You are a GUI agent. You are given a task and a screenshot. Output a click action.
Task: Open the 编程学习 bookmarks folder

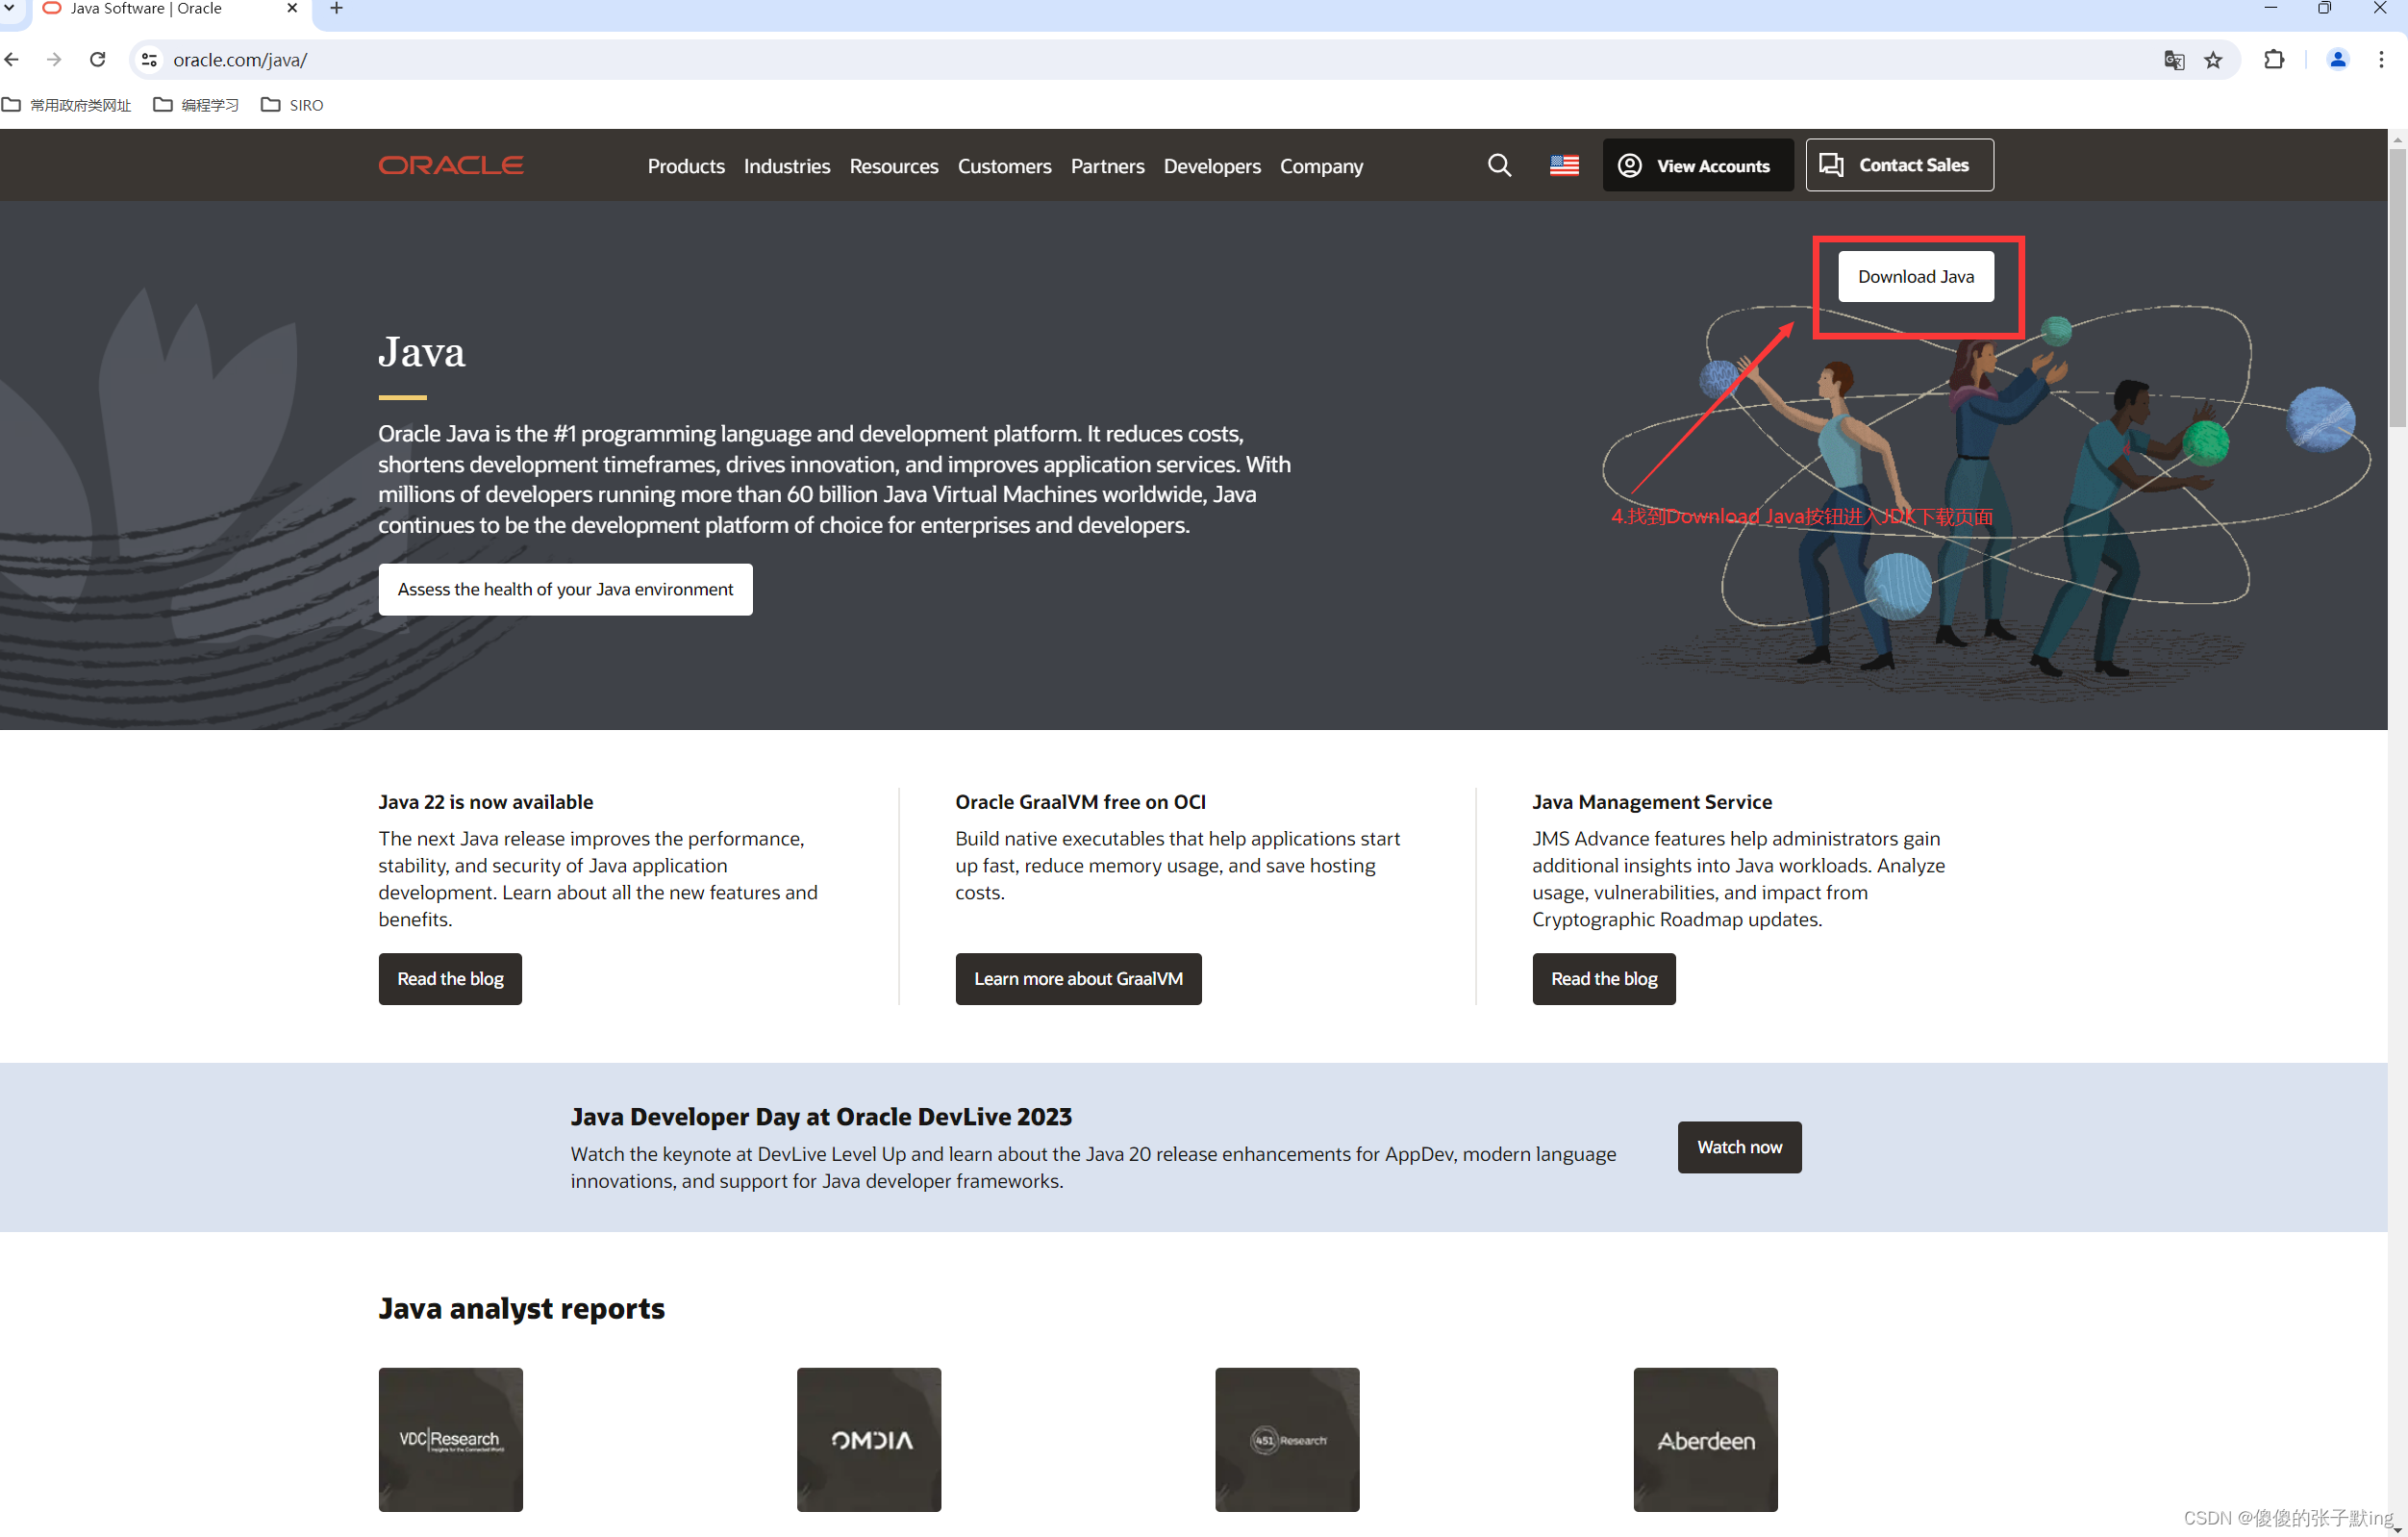(x=196, y=105)
